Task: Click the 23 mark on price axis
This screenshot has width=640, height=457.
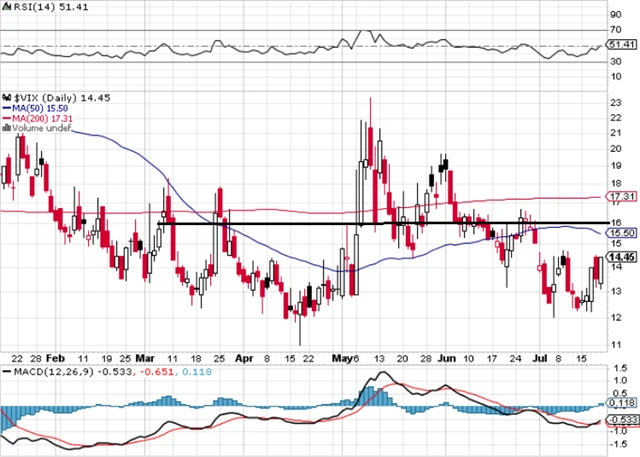Action: point(616,102)
